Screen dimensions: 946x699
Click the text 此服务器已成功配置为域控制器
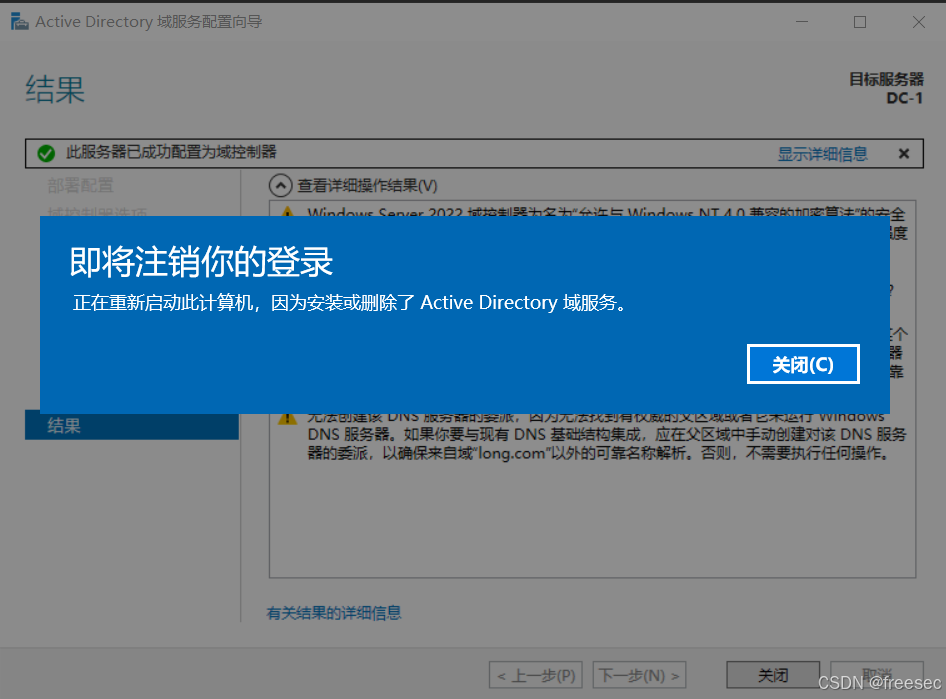171,152
